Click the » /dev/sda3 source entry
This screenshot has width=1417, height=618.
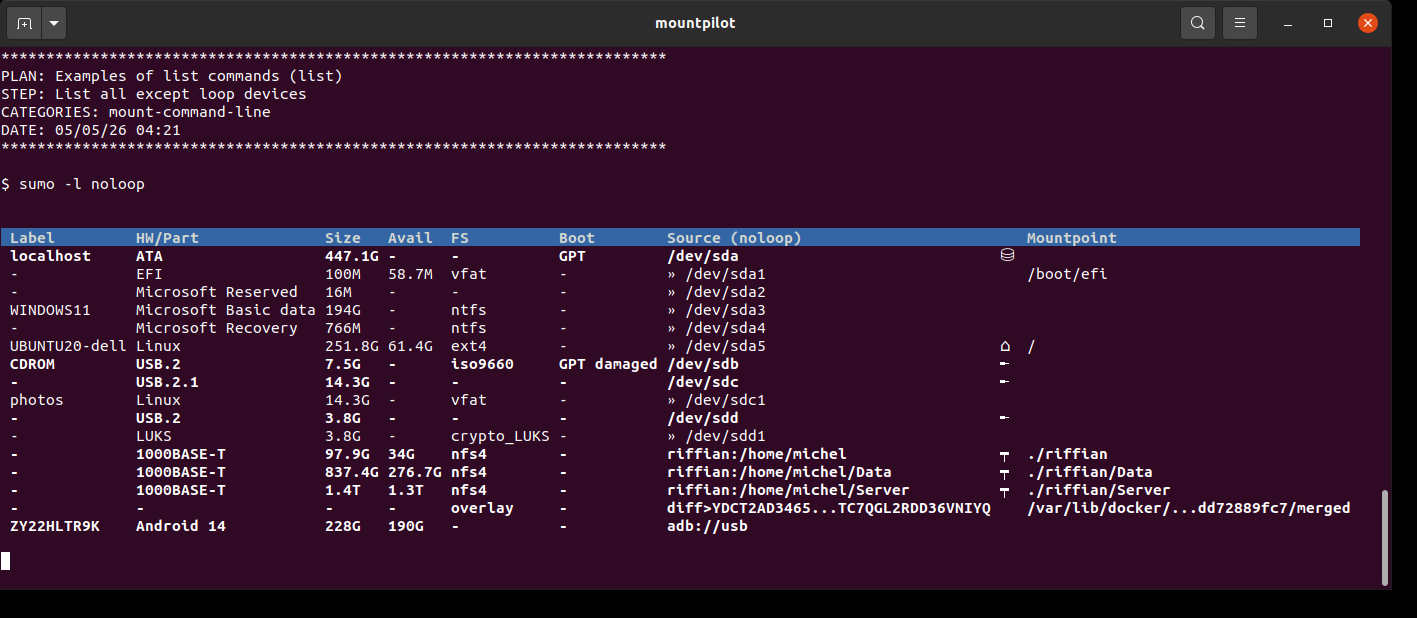click(716, 310)
